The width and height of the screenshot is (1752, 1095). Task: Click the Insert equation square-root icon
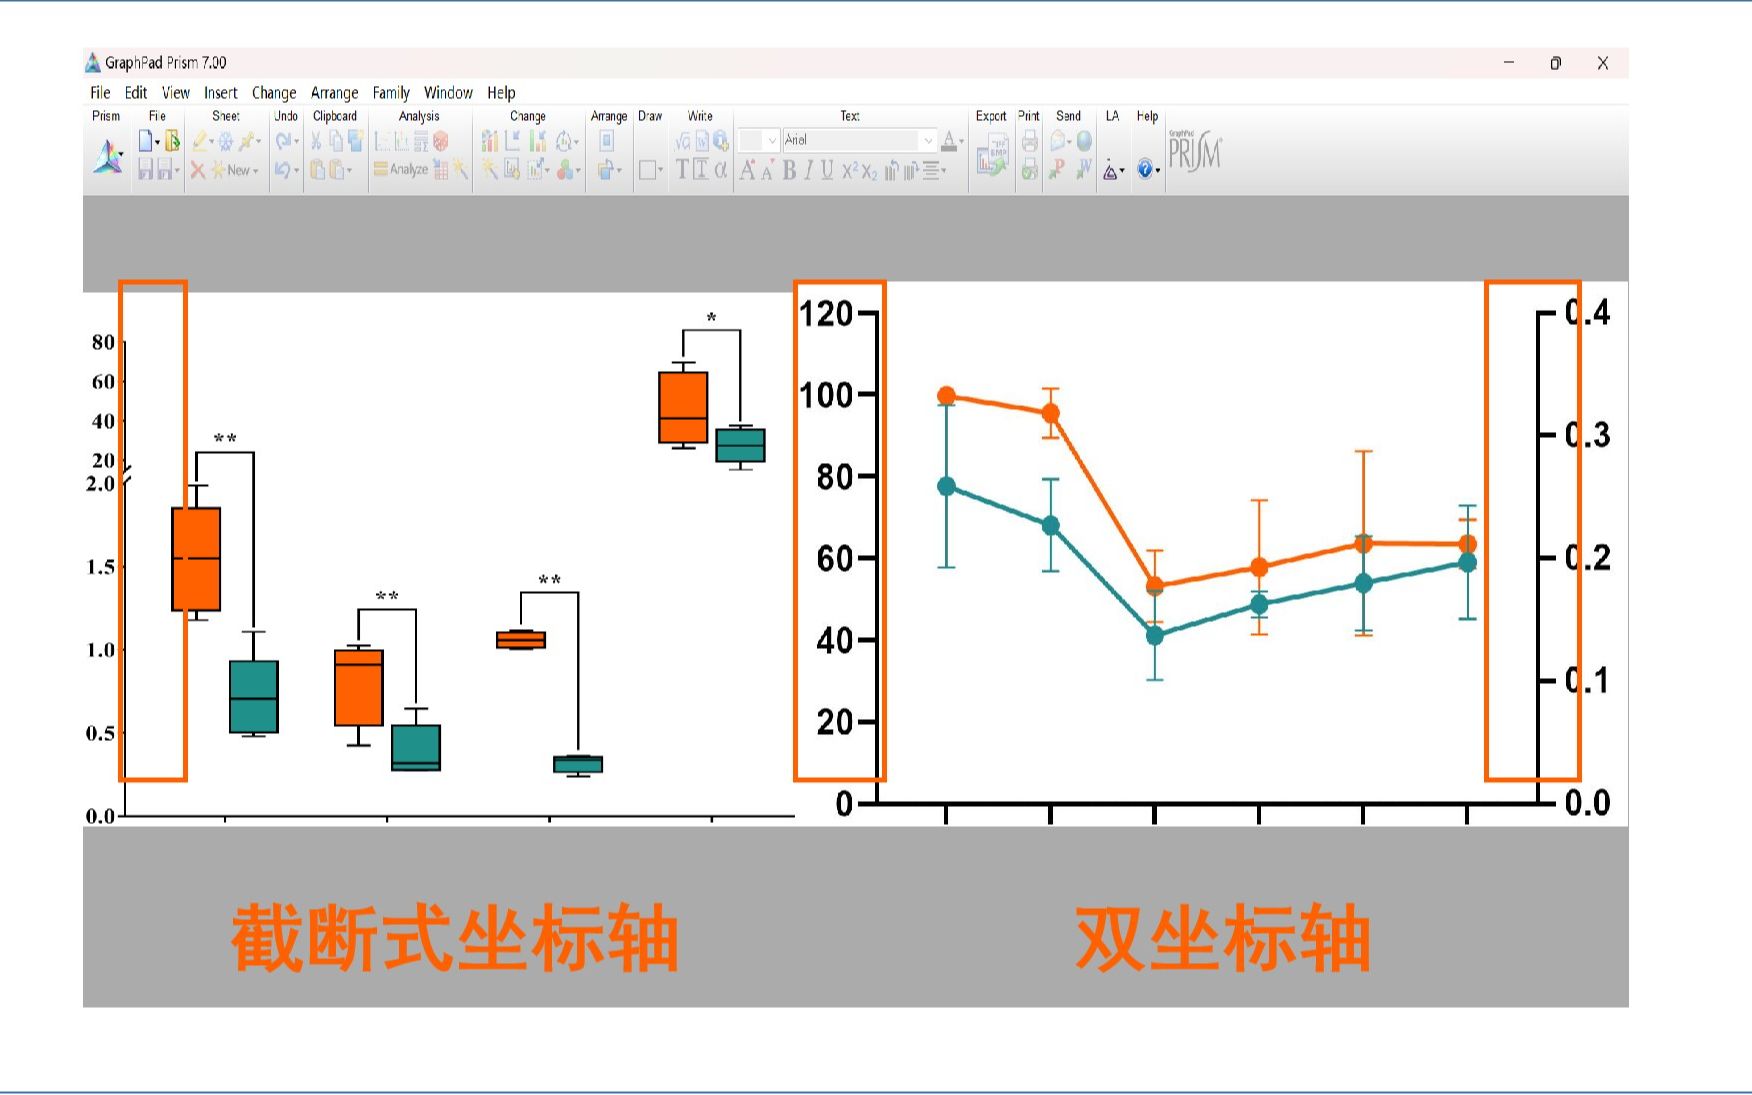pos(683,141)
